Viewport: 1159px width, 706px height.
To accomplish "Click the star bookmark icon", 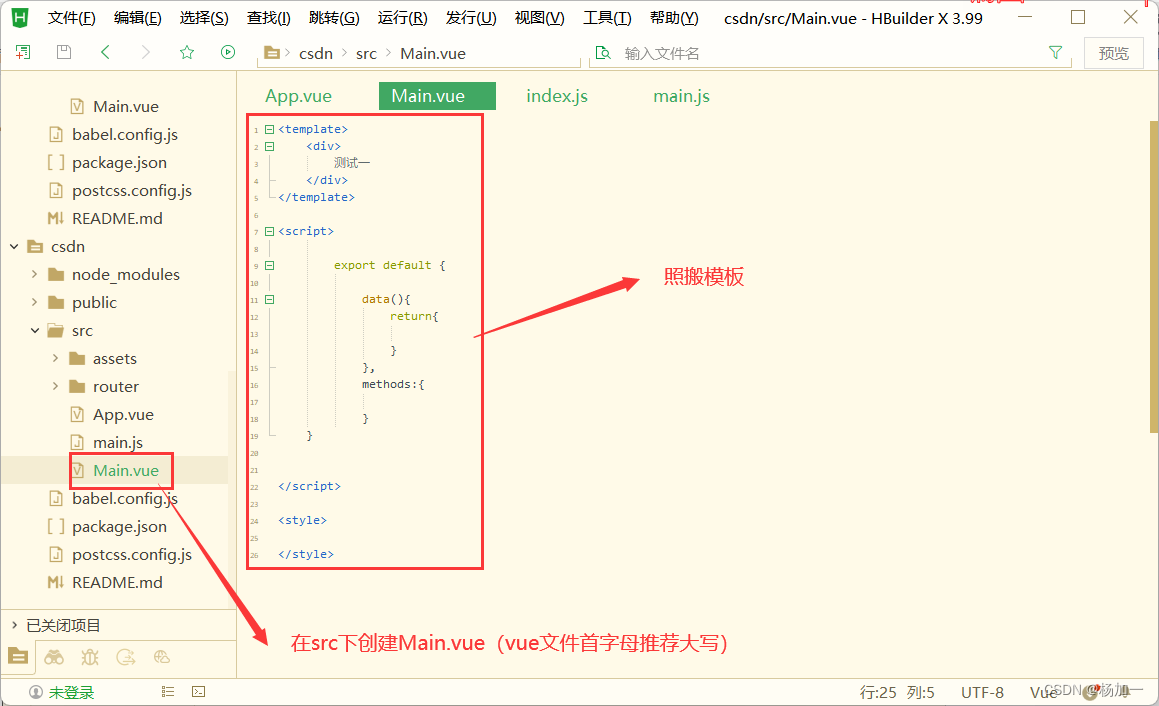I will tap(186, 52).
